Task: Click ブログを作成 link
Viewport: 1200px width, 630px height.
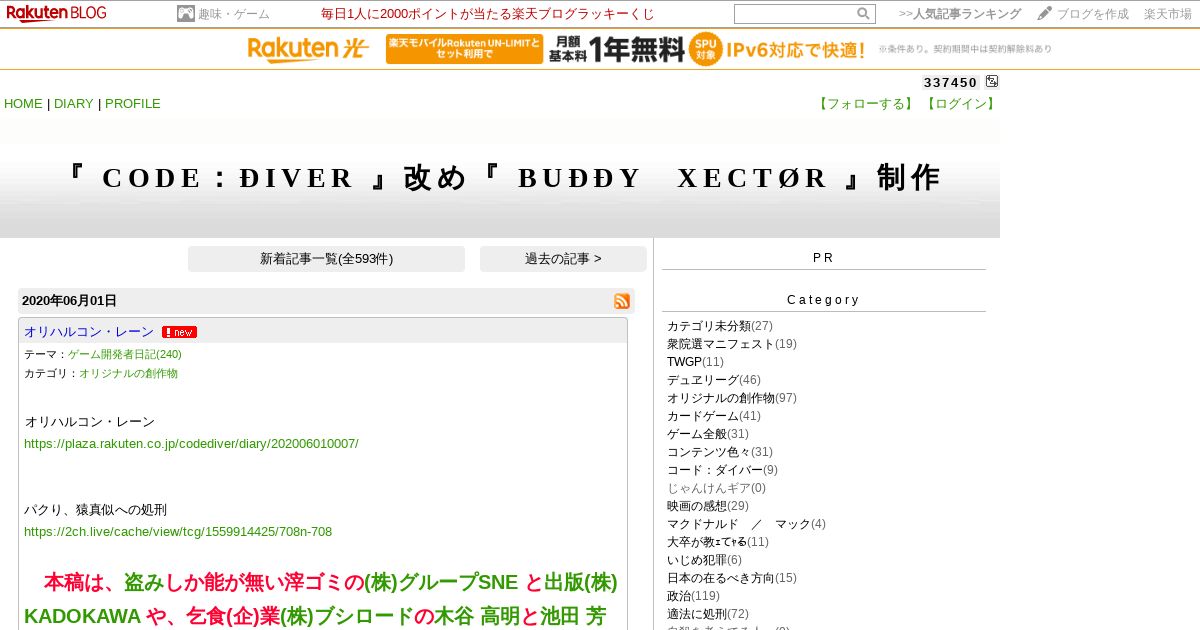Action: 1093,14
